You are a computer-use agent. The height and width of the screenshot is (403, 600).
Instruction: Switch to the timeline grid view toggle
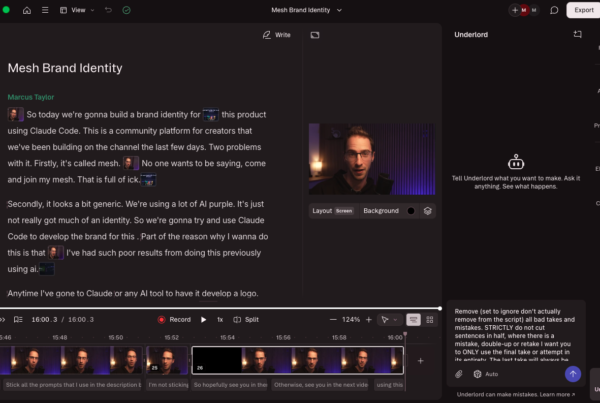pyautogui.click(x=430, y=319)
